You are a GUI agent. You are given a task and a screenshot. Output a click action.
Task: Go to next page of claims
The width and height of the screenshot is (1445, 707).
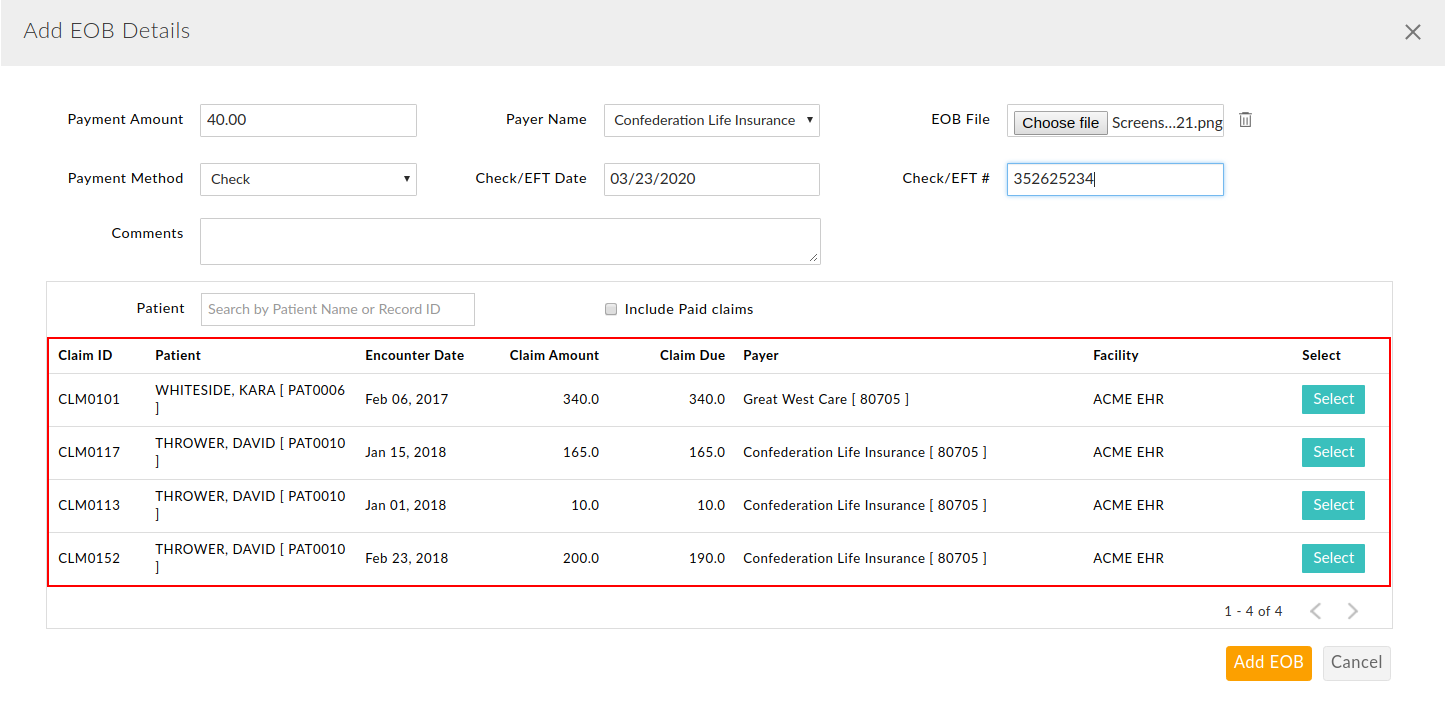[x=1352, y=611]
